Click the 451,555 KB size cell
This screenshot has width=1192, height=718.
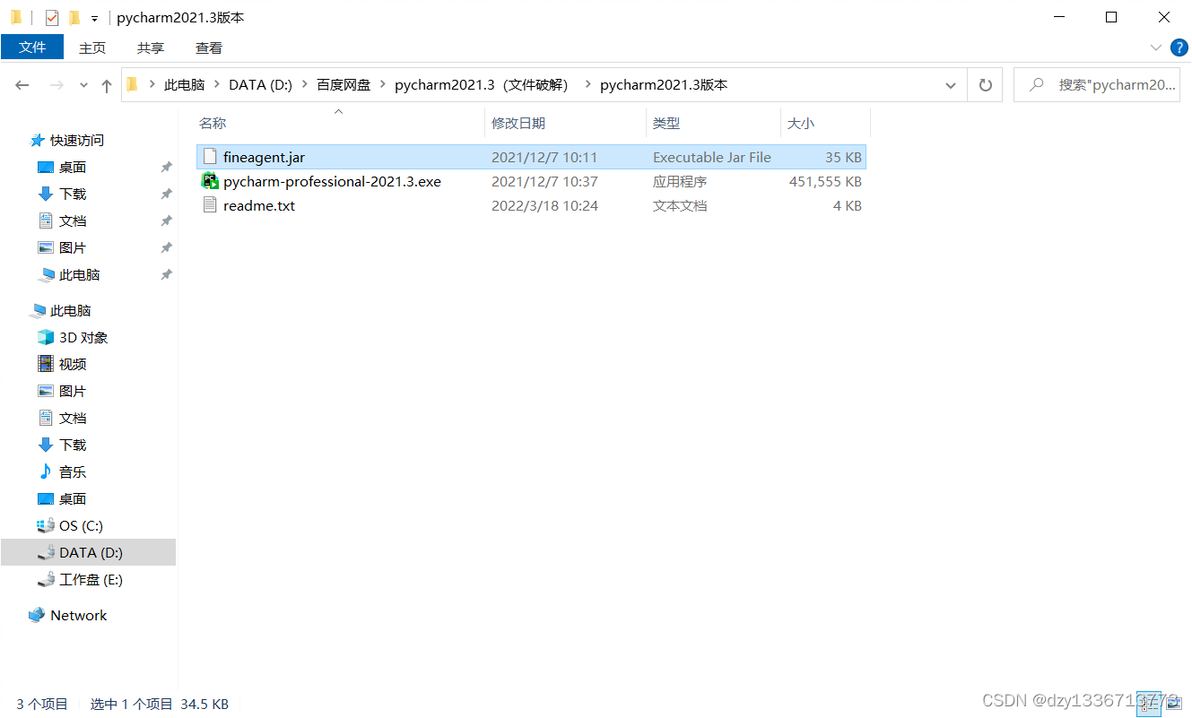pos(826,181)
